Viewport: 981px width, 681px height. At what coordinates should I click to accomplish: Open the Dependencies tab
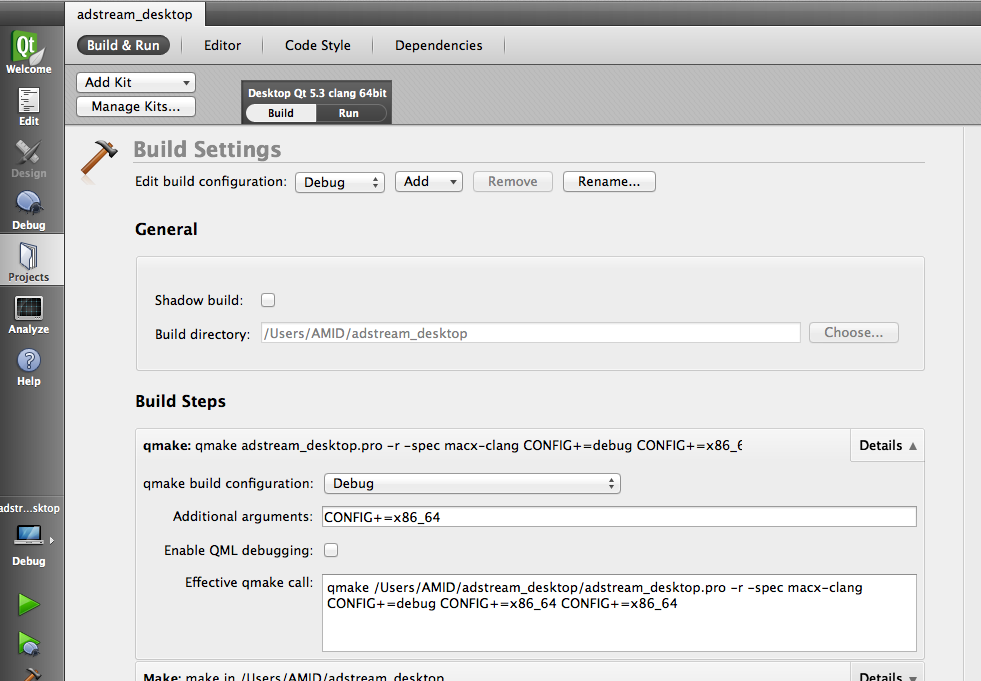pos(439,45)
